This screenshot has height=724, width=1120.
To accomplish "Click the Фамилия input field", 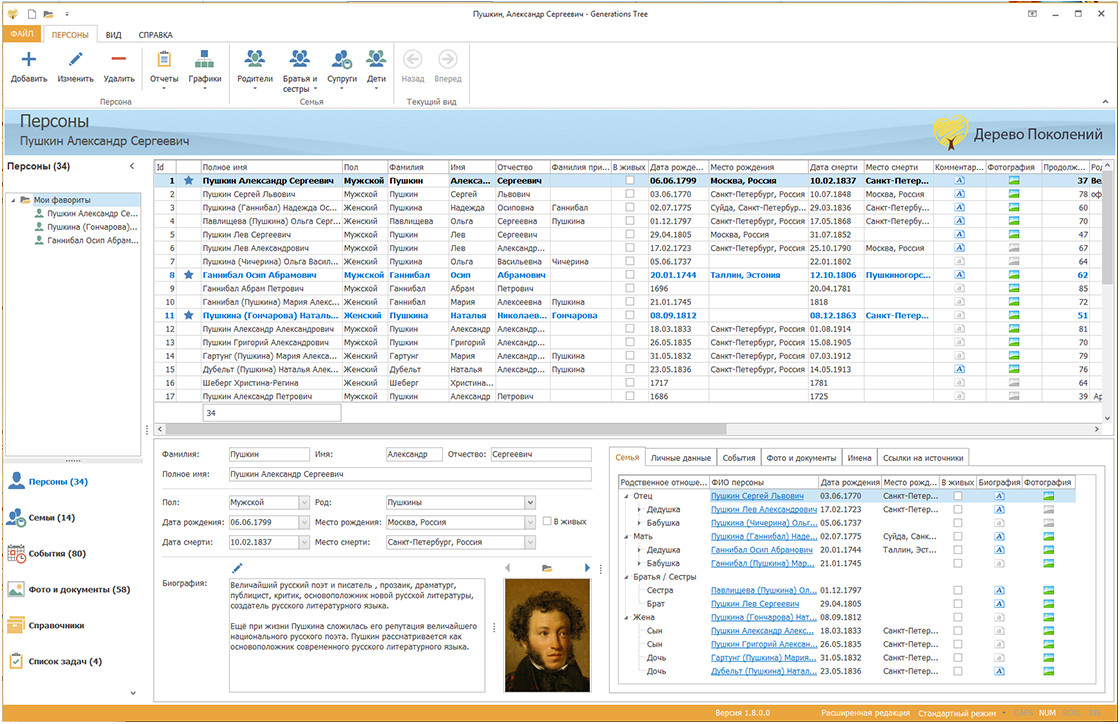I will coord(269,454).
